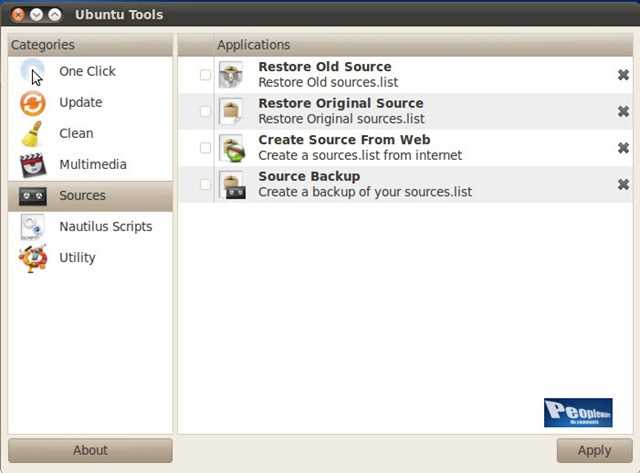The height and width of the screenshot is (473, 640).
Task: Click the Apply button
Action: click(595, 451)
